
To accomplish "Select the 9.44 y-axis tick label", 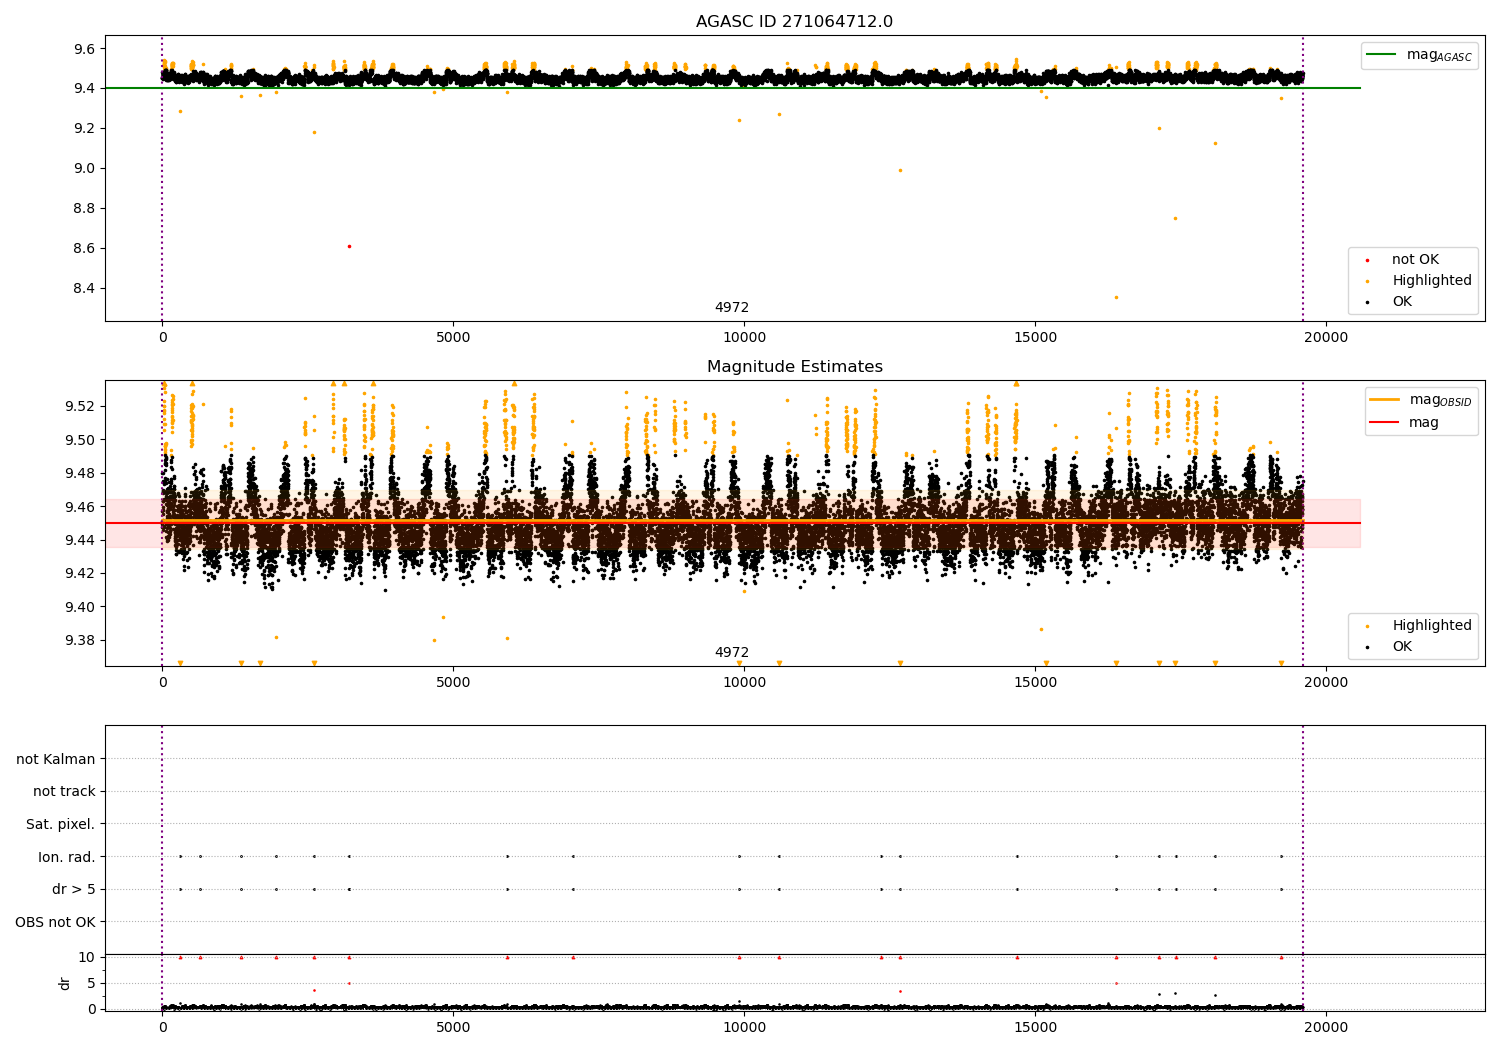I will point(79,540).
